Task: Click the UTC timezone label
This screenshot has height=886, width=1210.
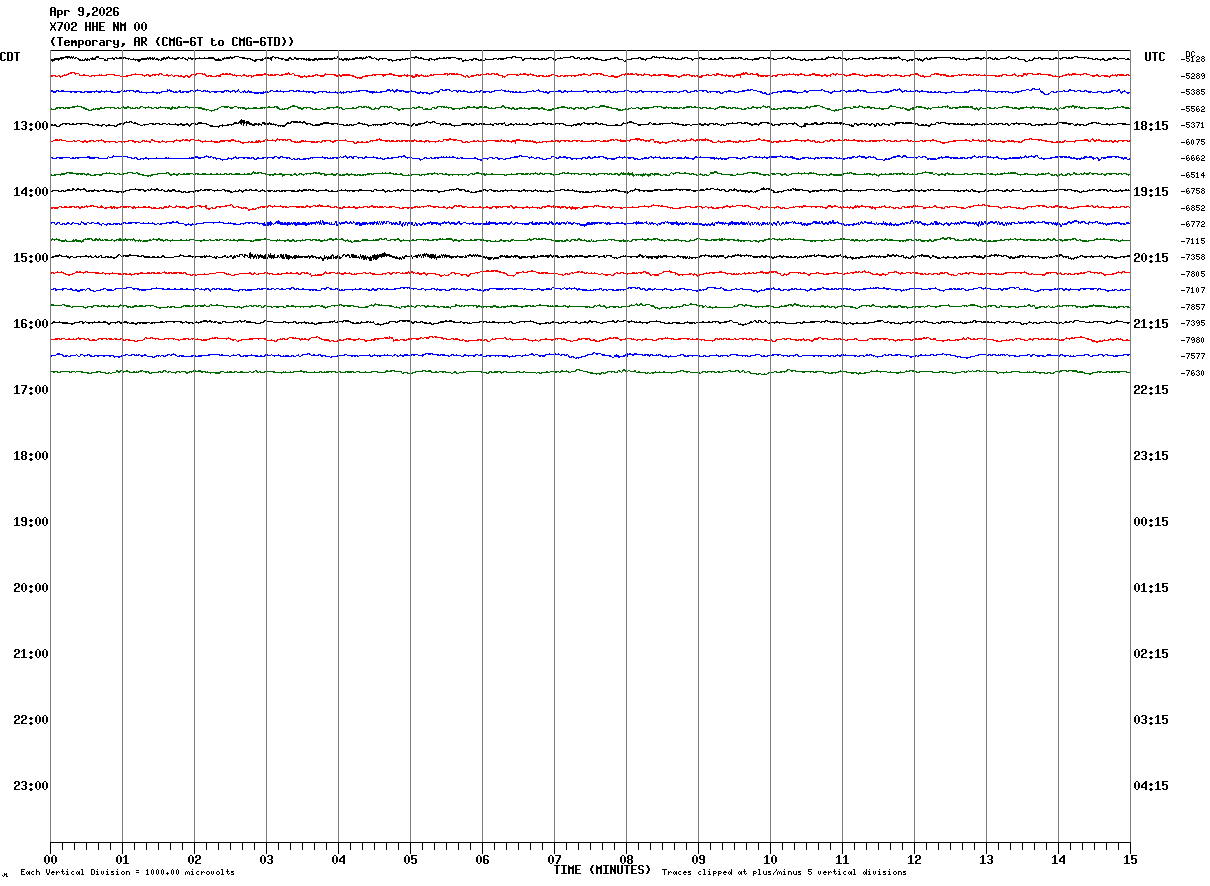Action: (1155, 57)
